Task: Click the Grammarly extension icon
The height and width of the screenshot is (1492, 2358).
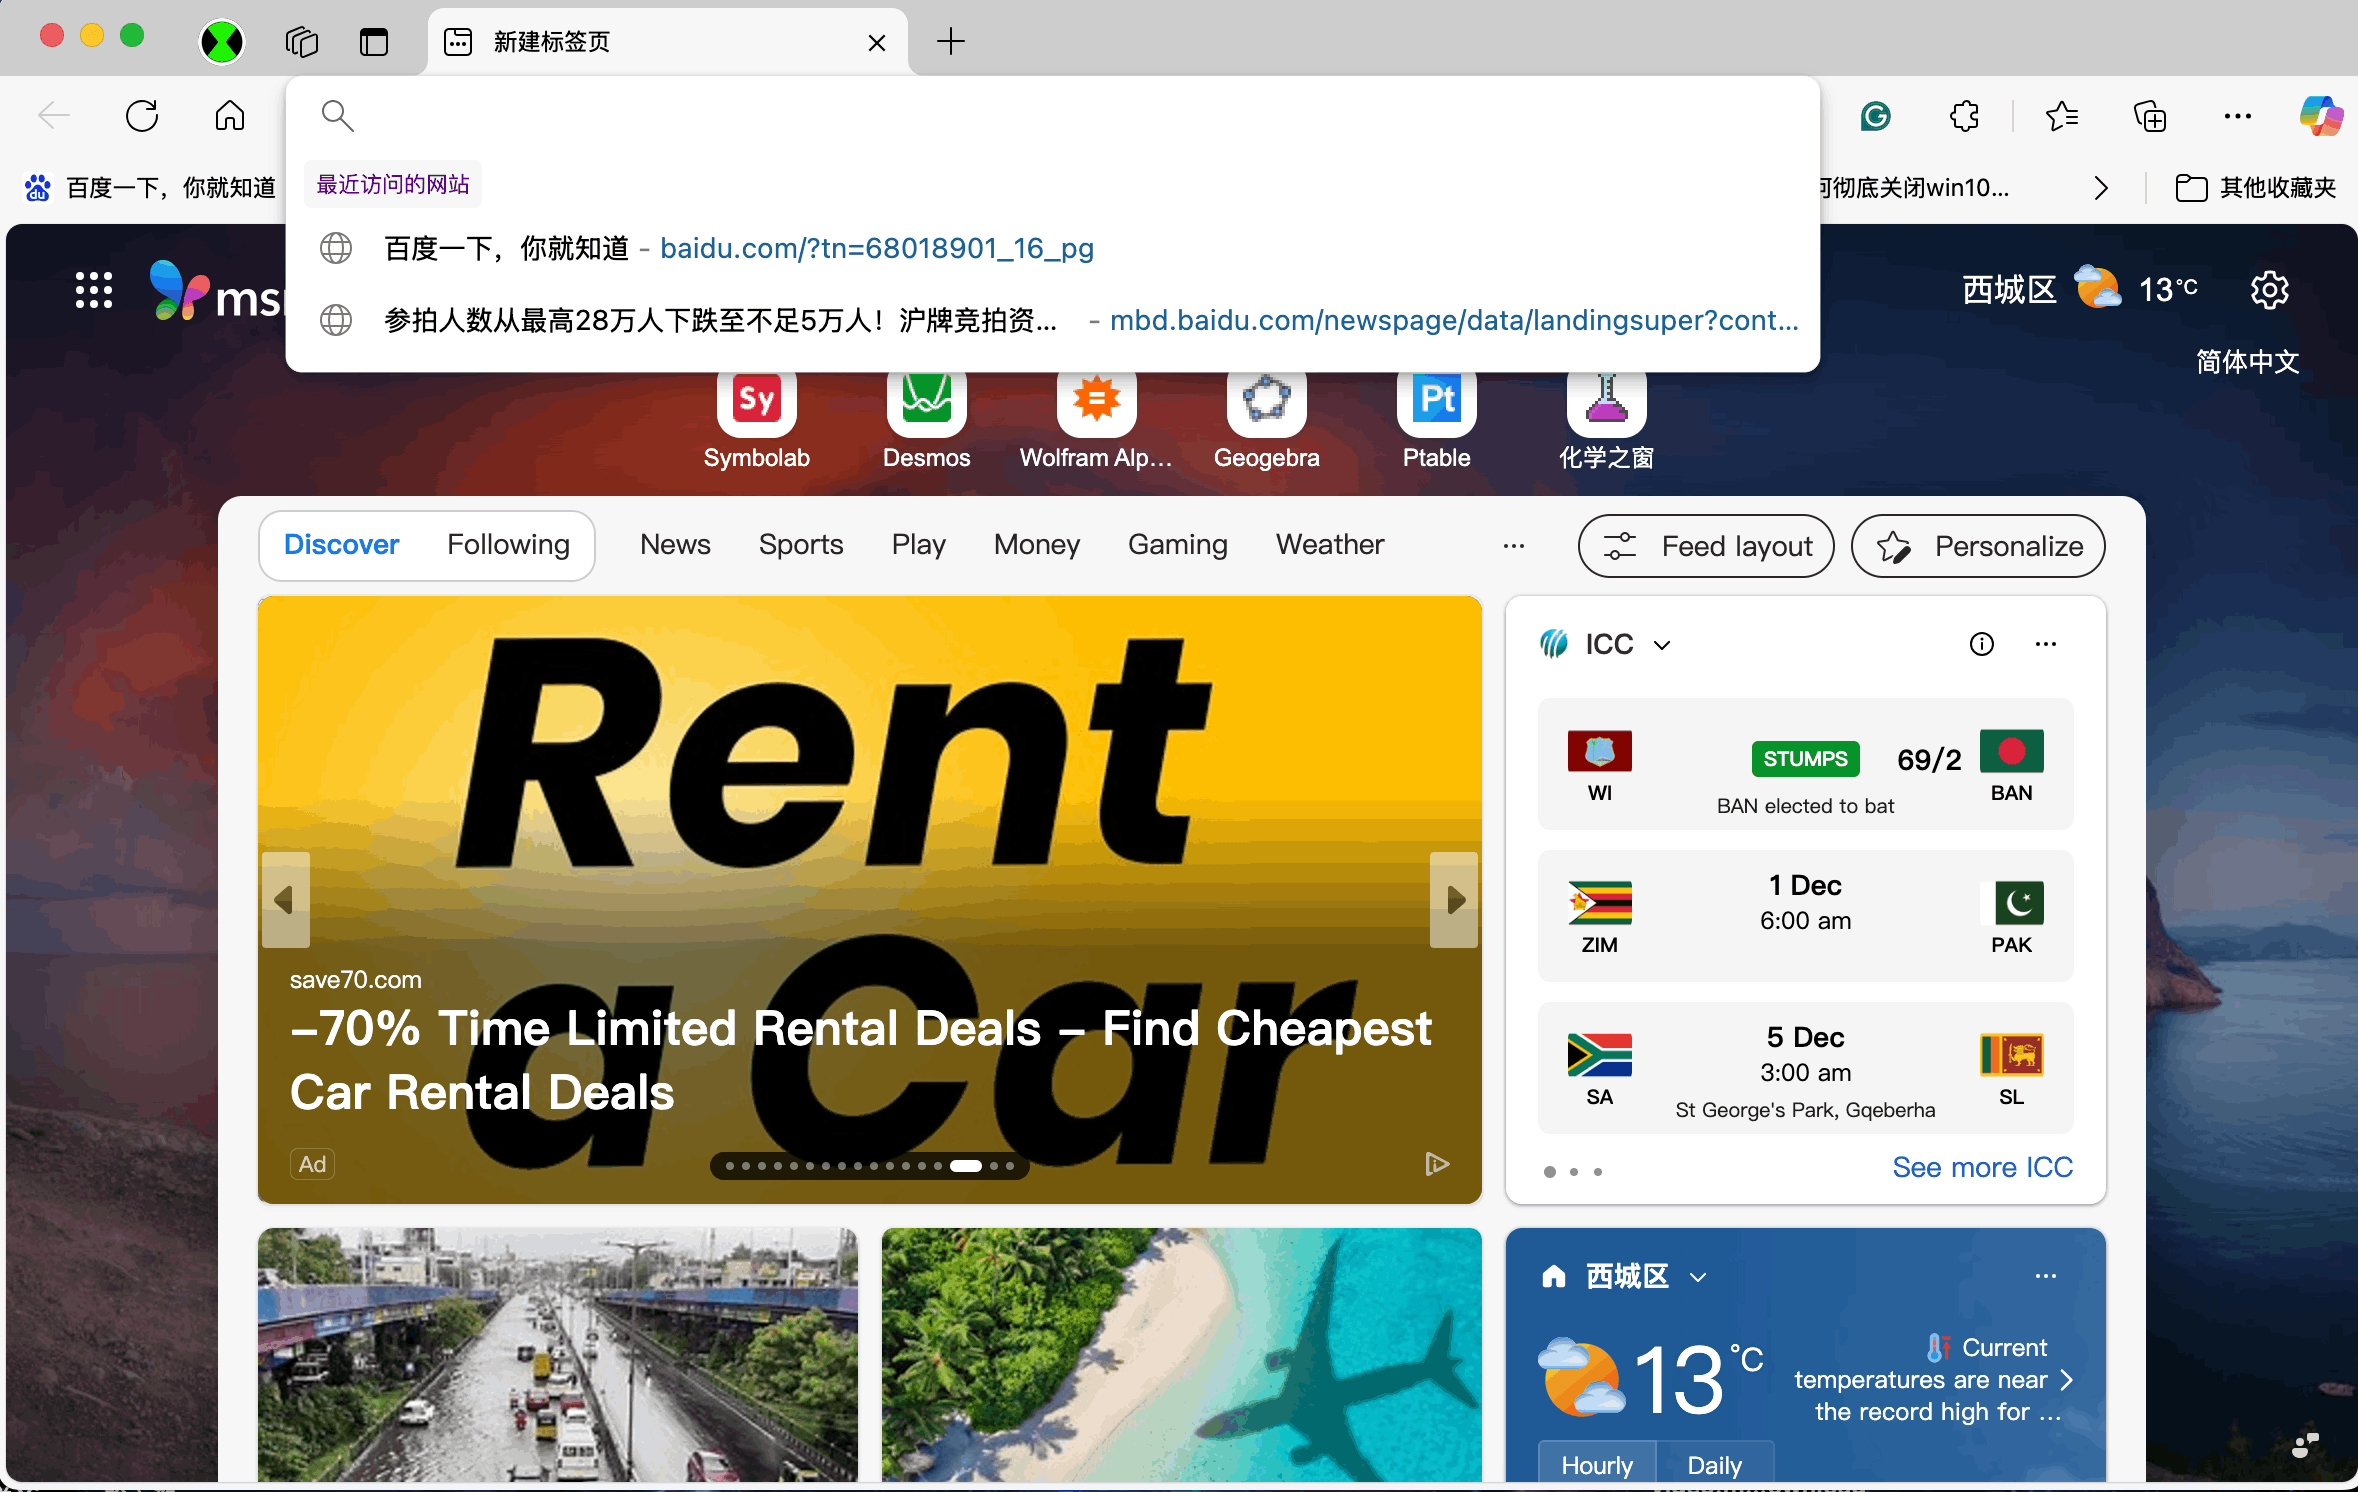Action: coord(1875,116)
